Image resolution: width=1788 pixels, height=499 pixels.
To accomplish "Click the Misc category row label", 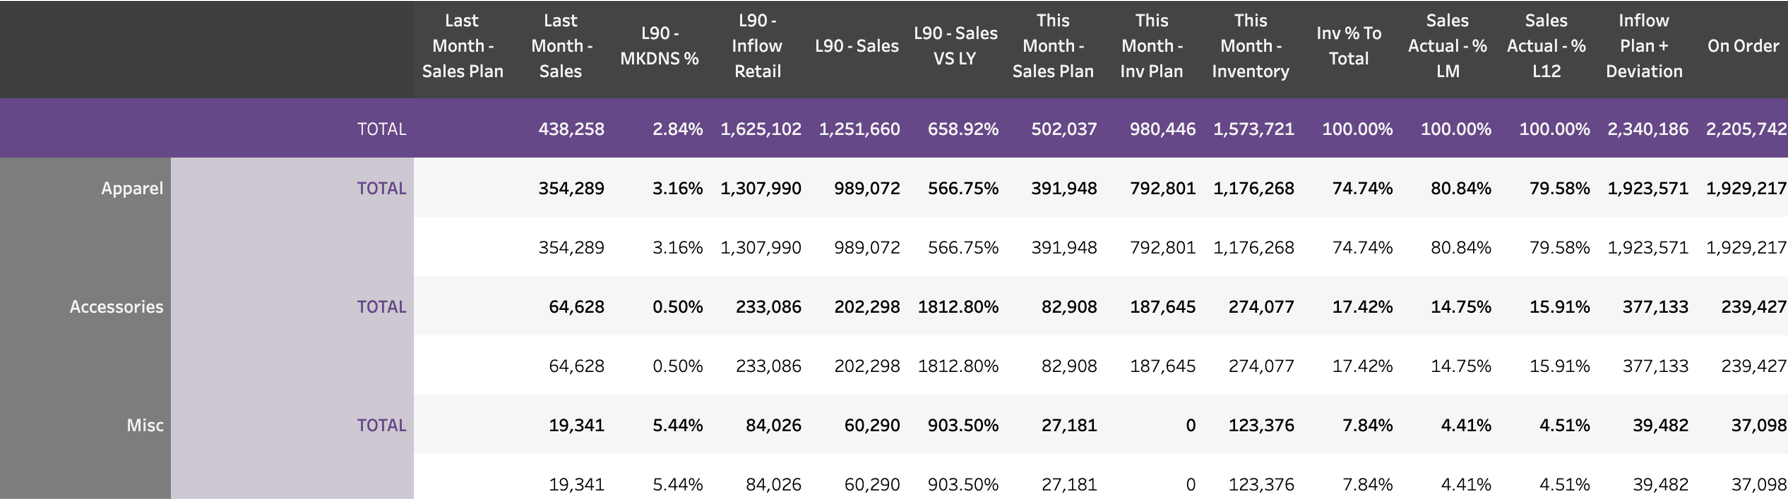I will [x=145, y=425].
